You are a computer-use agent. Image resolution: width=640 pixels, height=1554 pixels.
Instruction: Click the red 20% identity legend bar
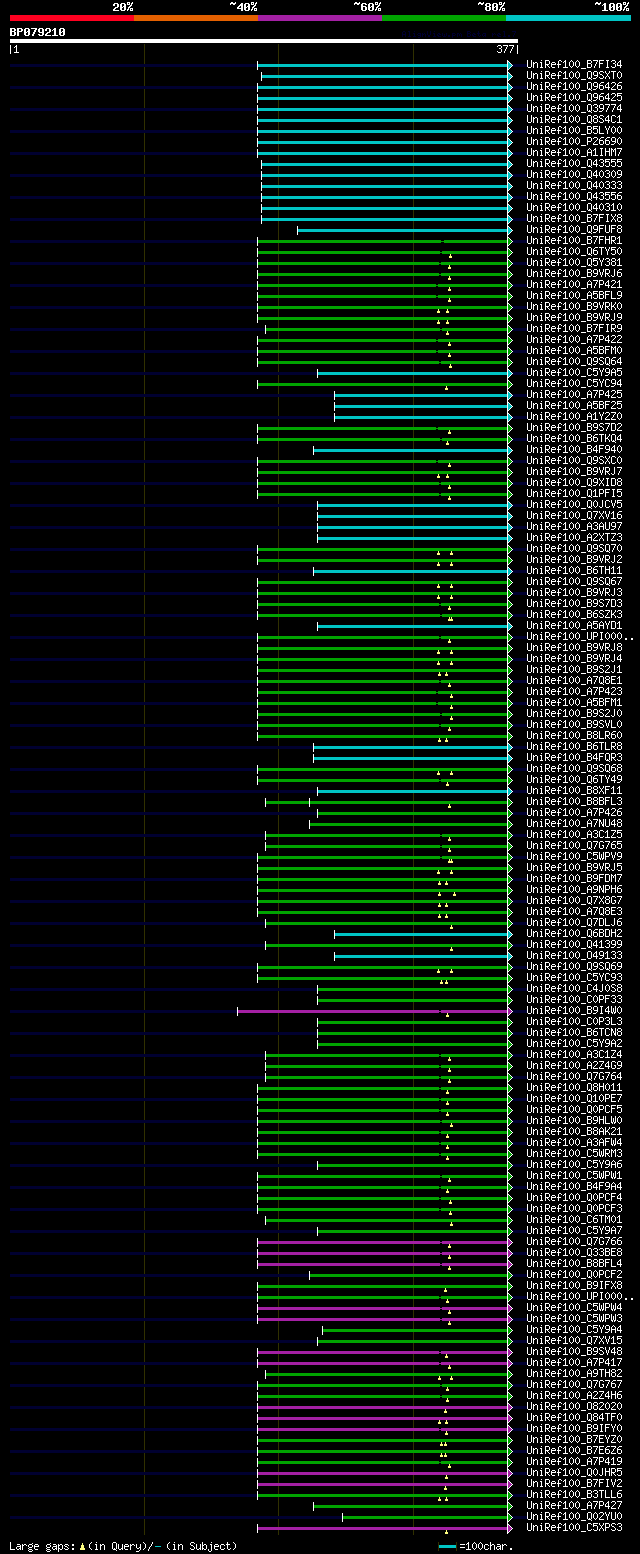pos(72,18)
